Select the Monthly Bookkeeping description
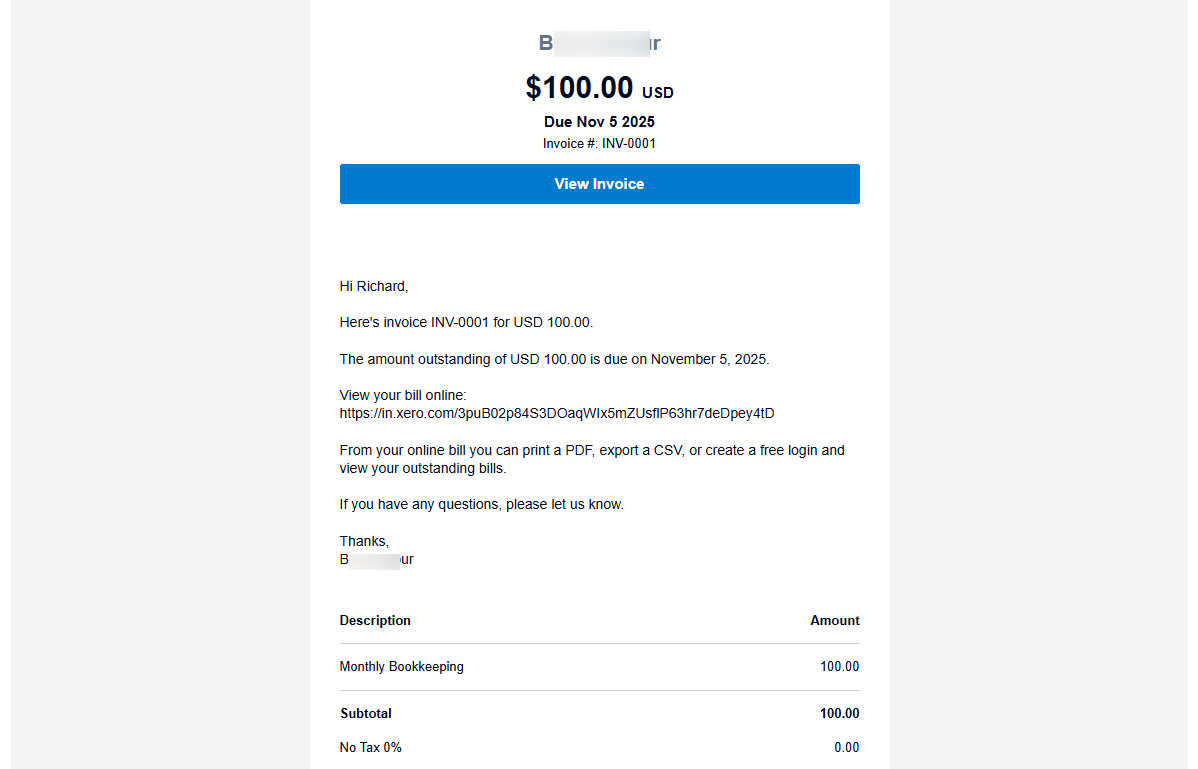1198x769 pixels. [401, 666]
